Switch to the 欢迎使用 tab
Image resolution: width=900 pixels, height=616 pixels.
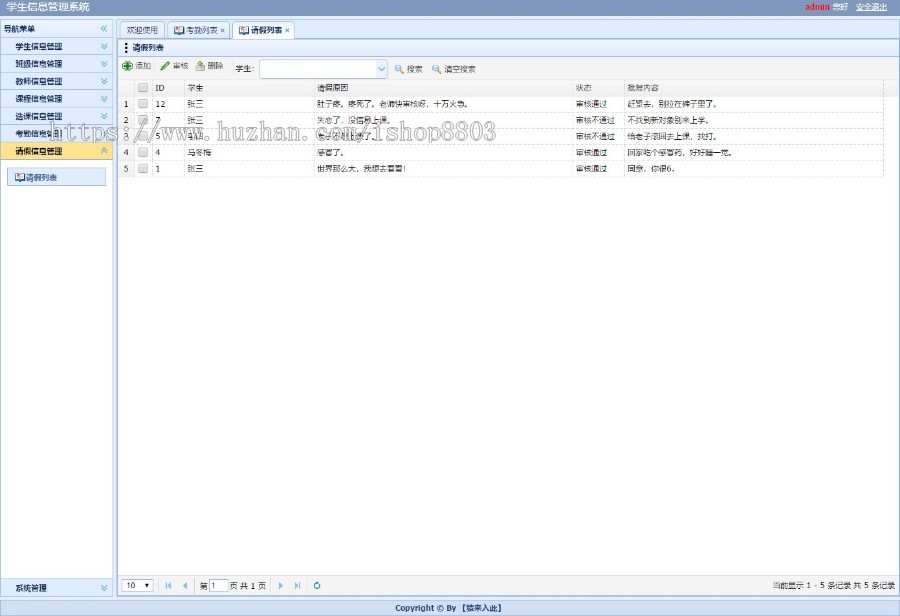pos(141,30)
